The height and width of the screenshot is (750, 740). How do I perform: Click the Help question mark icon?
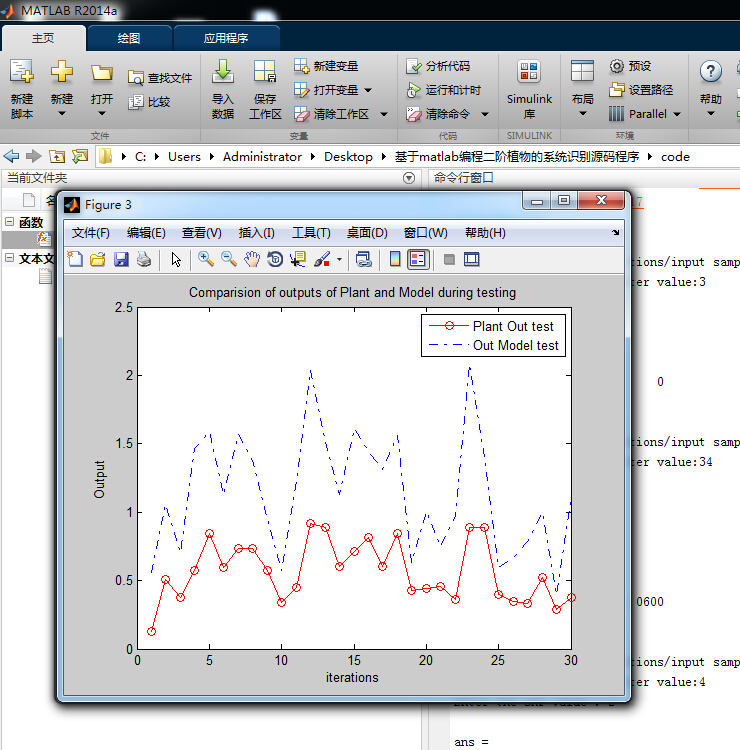point(711,72)
